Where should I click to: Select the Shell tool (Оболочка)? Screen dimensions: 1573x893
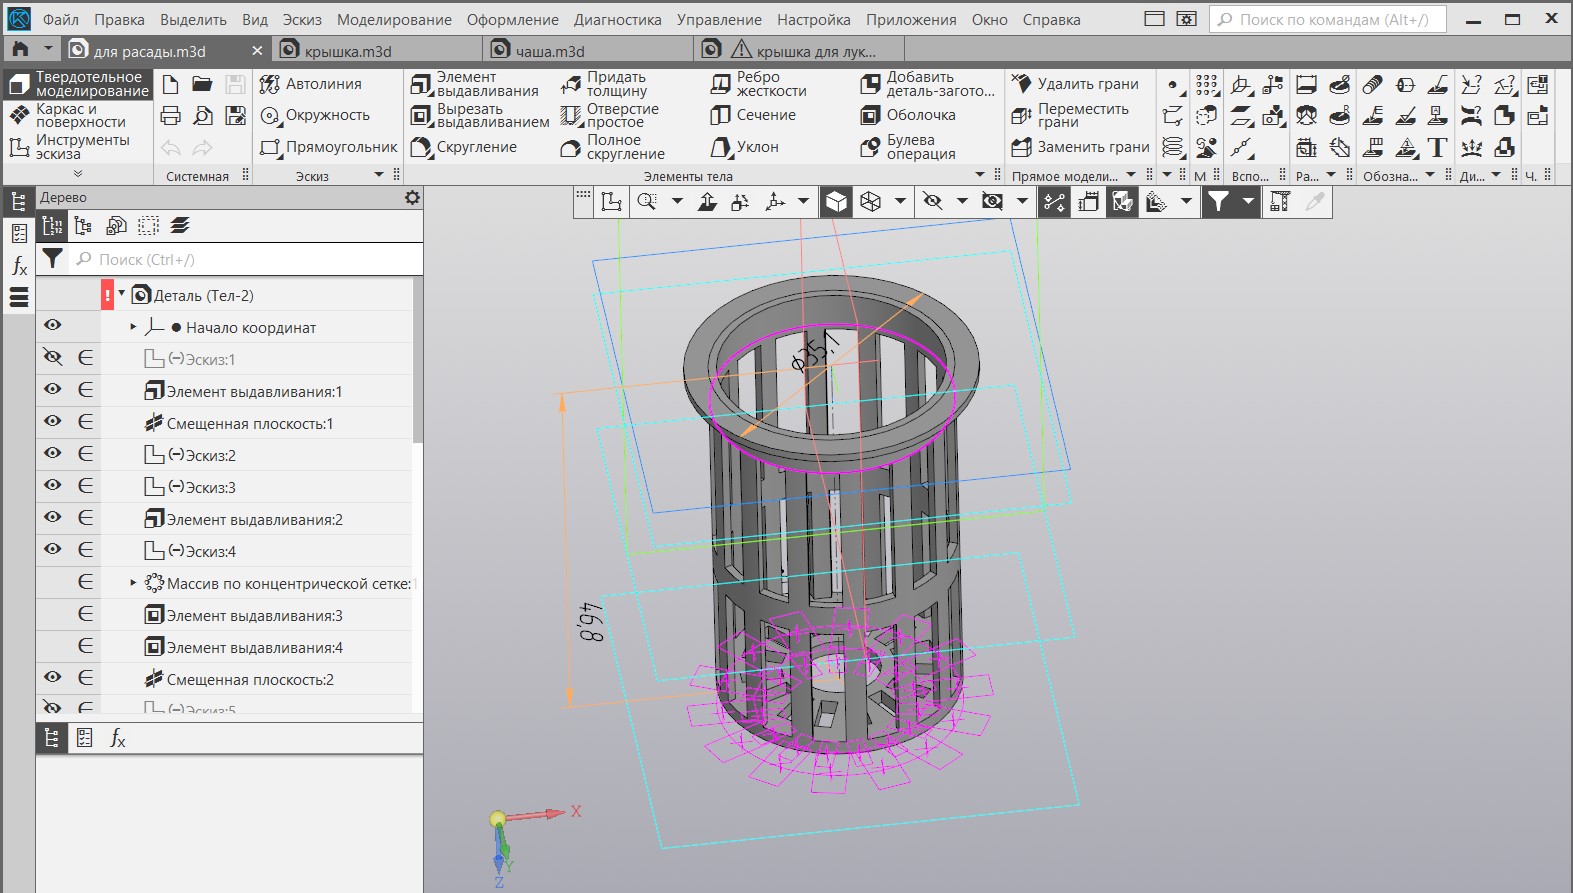[909, 115]
